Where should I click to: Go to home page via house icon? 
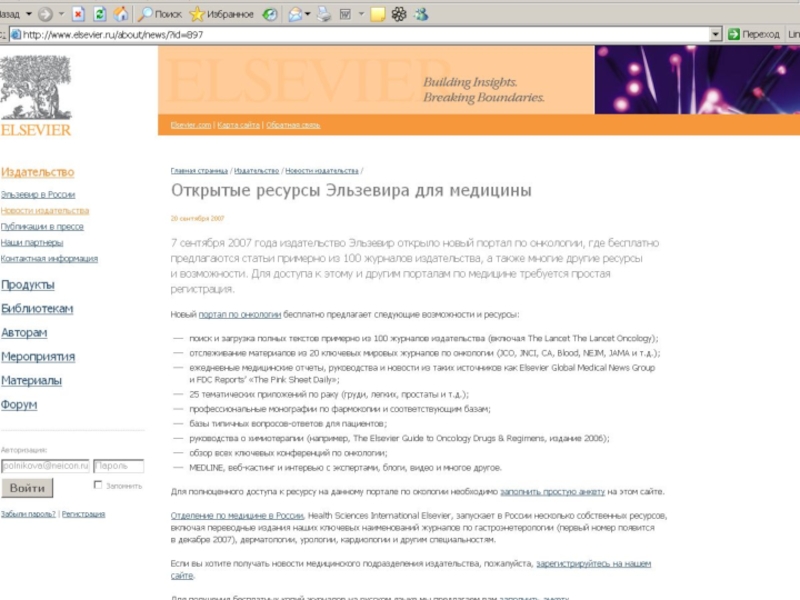121,14
